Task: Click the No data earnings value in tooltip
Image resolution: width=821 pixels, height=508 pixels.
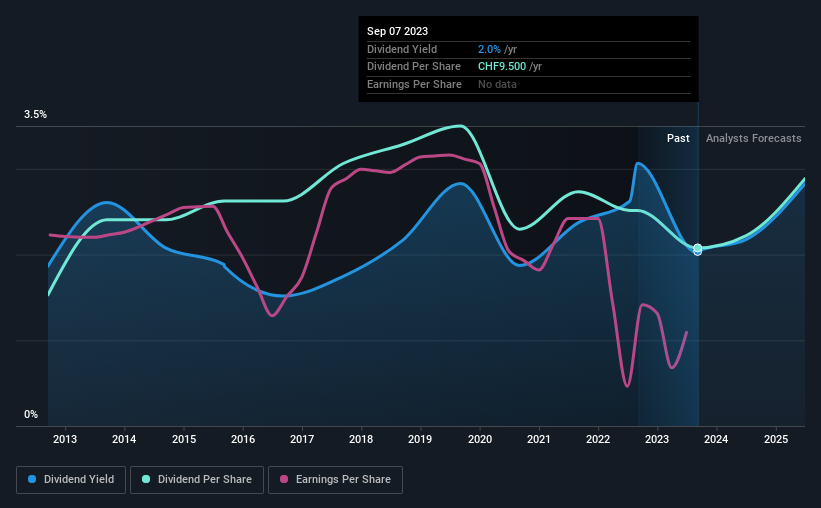Action: [497, 84]
